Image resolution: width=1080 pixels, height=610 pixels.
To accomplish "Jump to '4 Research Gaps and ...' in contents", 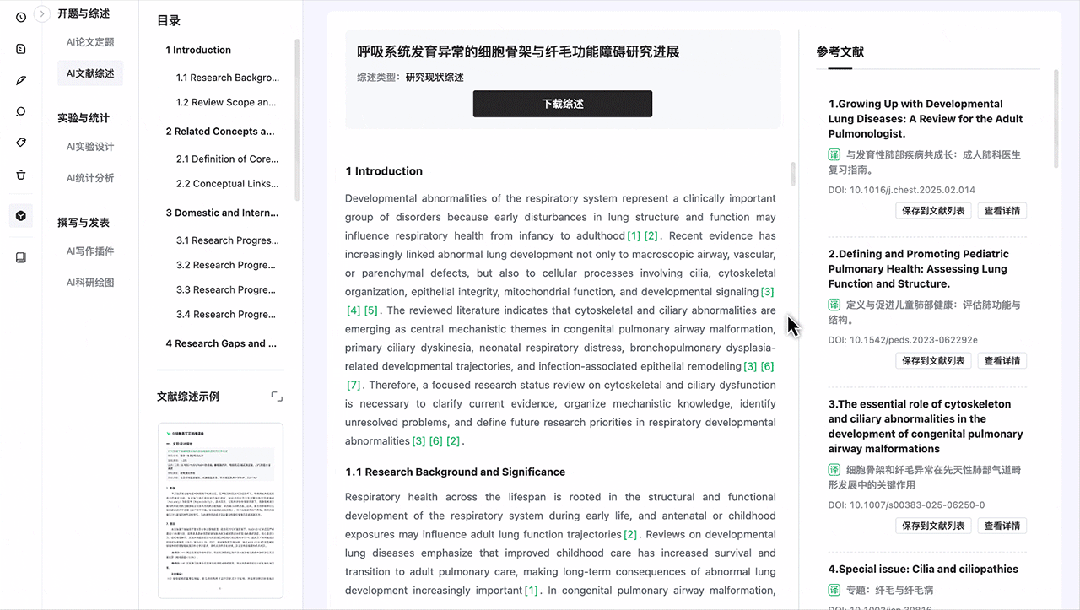I will click(221, 344).
